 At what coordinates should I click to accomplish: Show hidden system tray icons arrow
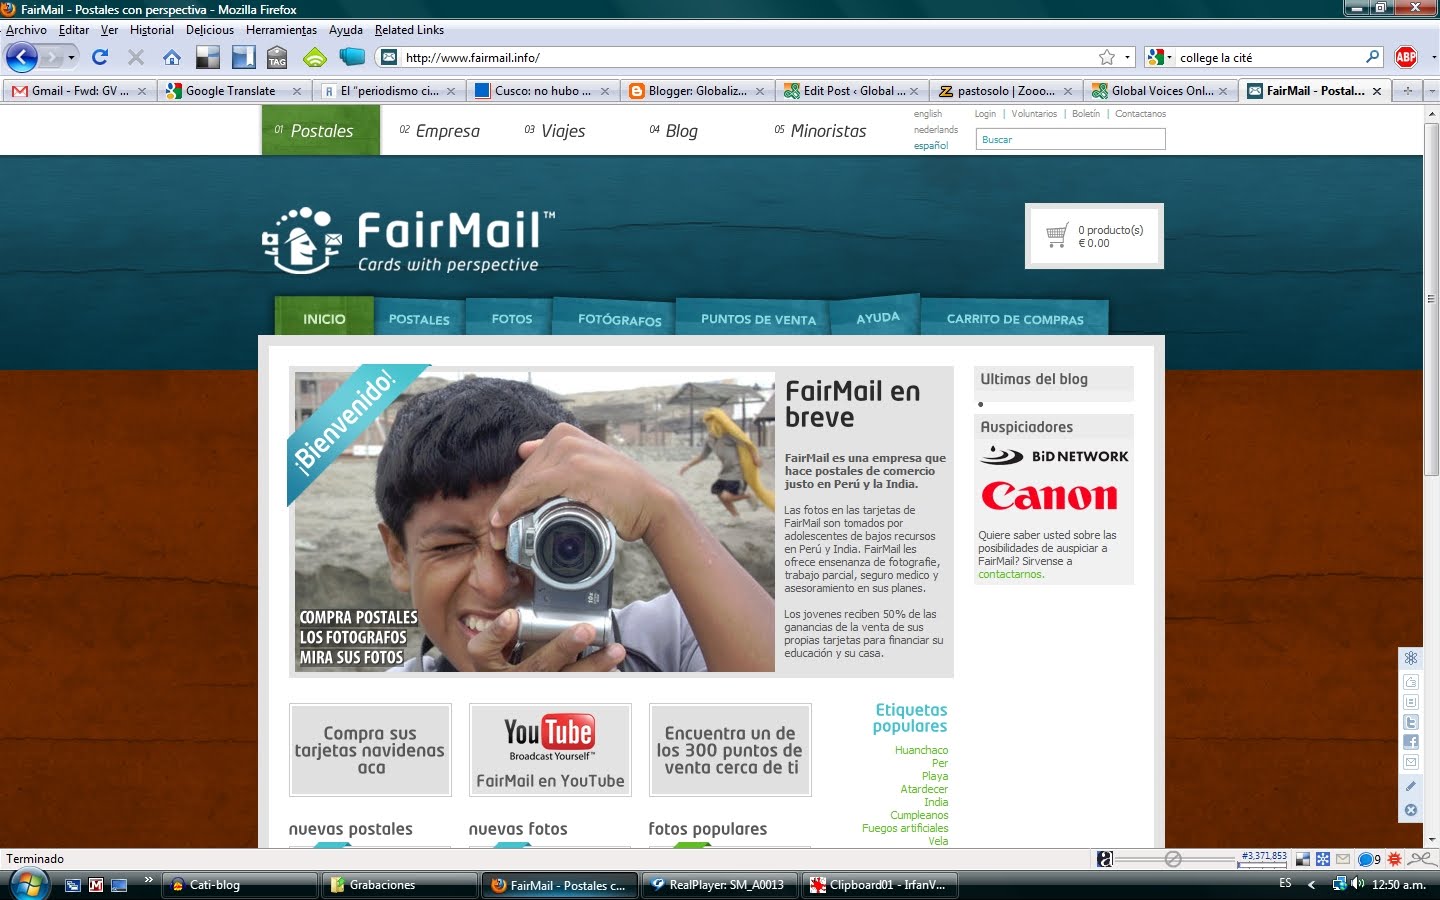(x=1311, y=884)
